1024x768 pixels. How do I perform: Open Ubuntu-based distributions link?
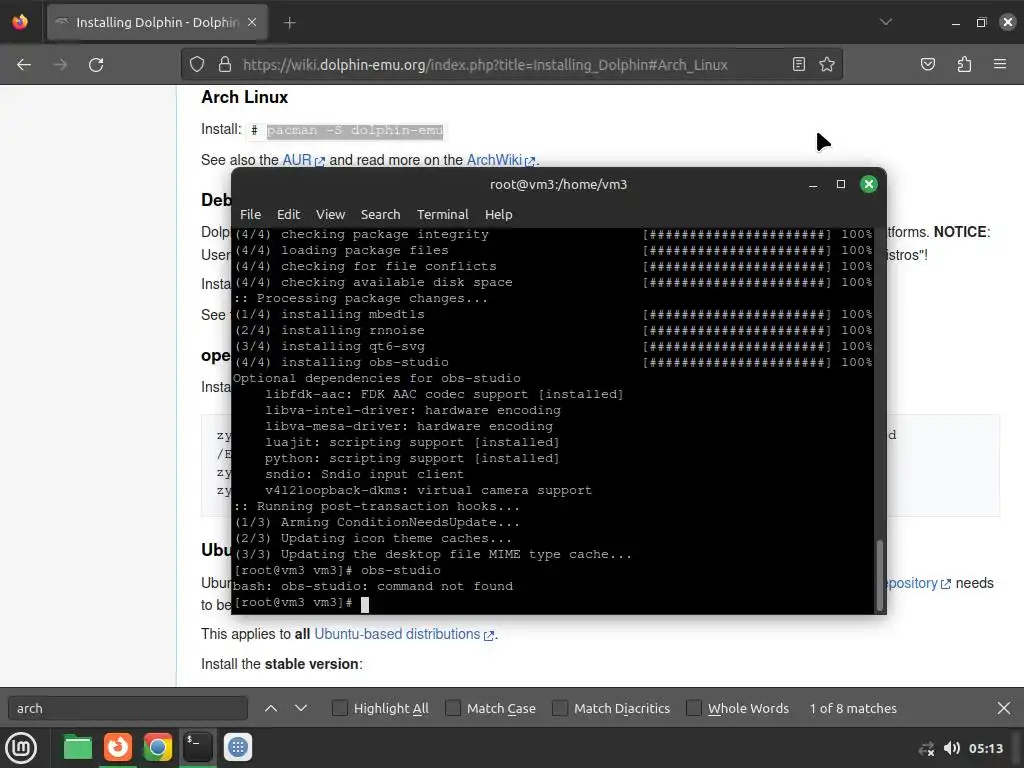click(x=404, y=634)
